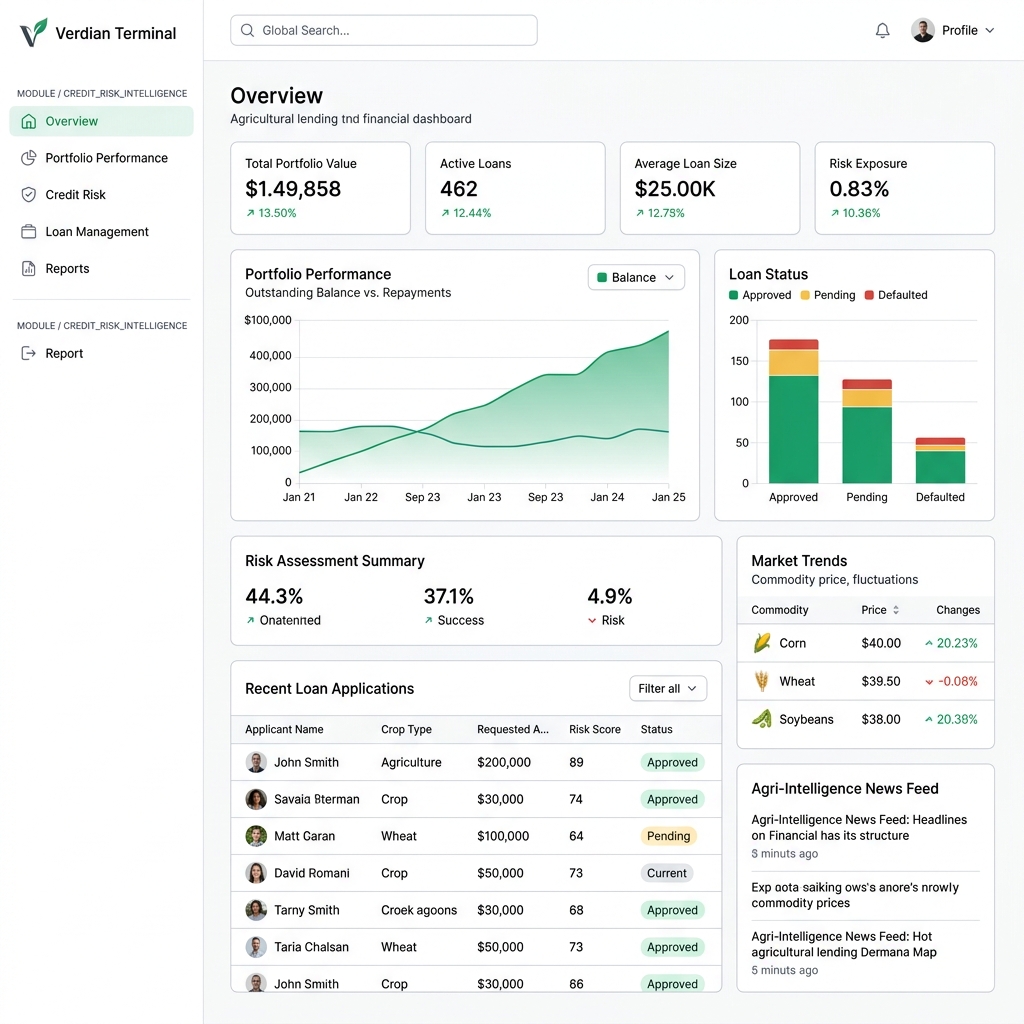
Task: Click the Current status badge for David Romani
Action: [666, 873]
